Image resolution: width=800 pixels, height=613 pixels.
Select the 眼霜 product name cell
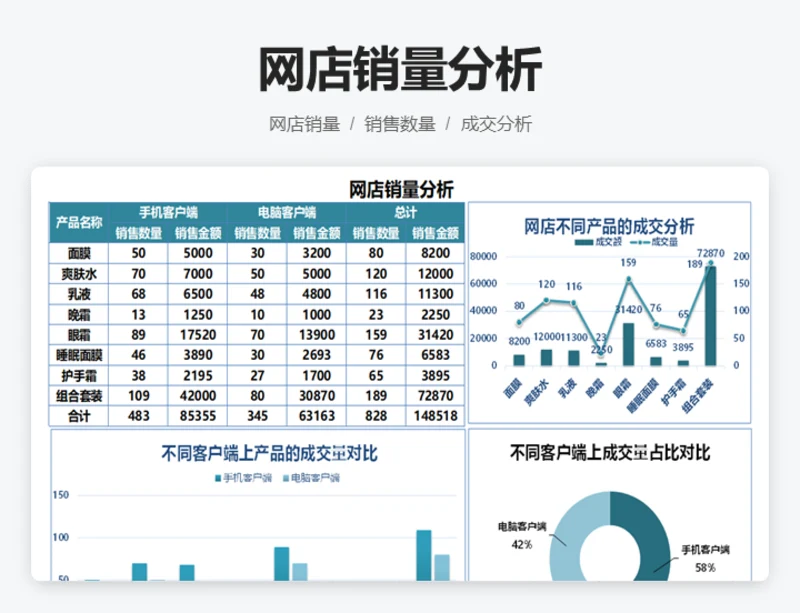pyautogui.click(x=79, y=335)
